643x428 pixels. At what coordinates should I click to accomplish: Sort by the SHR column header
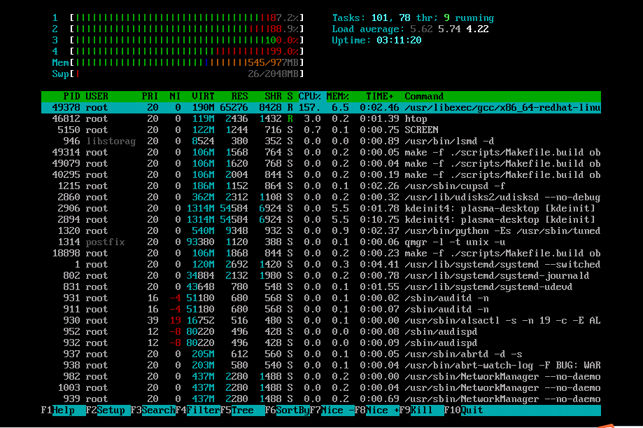pos(273,96)
